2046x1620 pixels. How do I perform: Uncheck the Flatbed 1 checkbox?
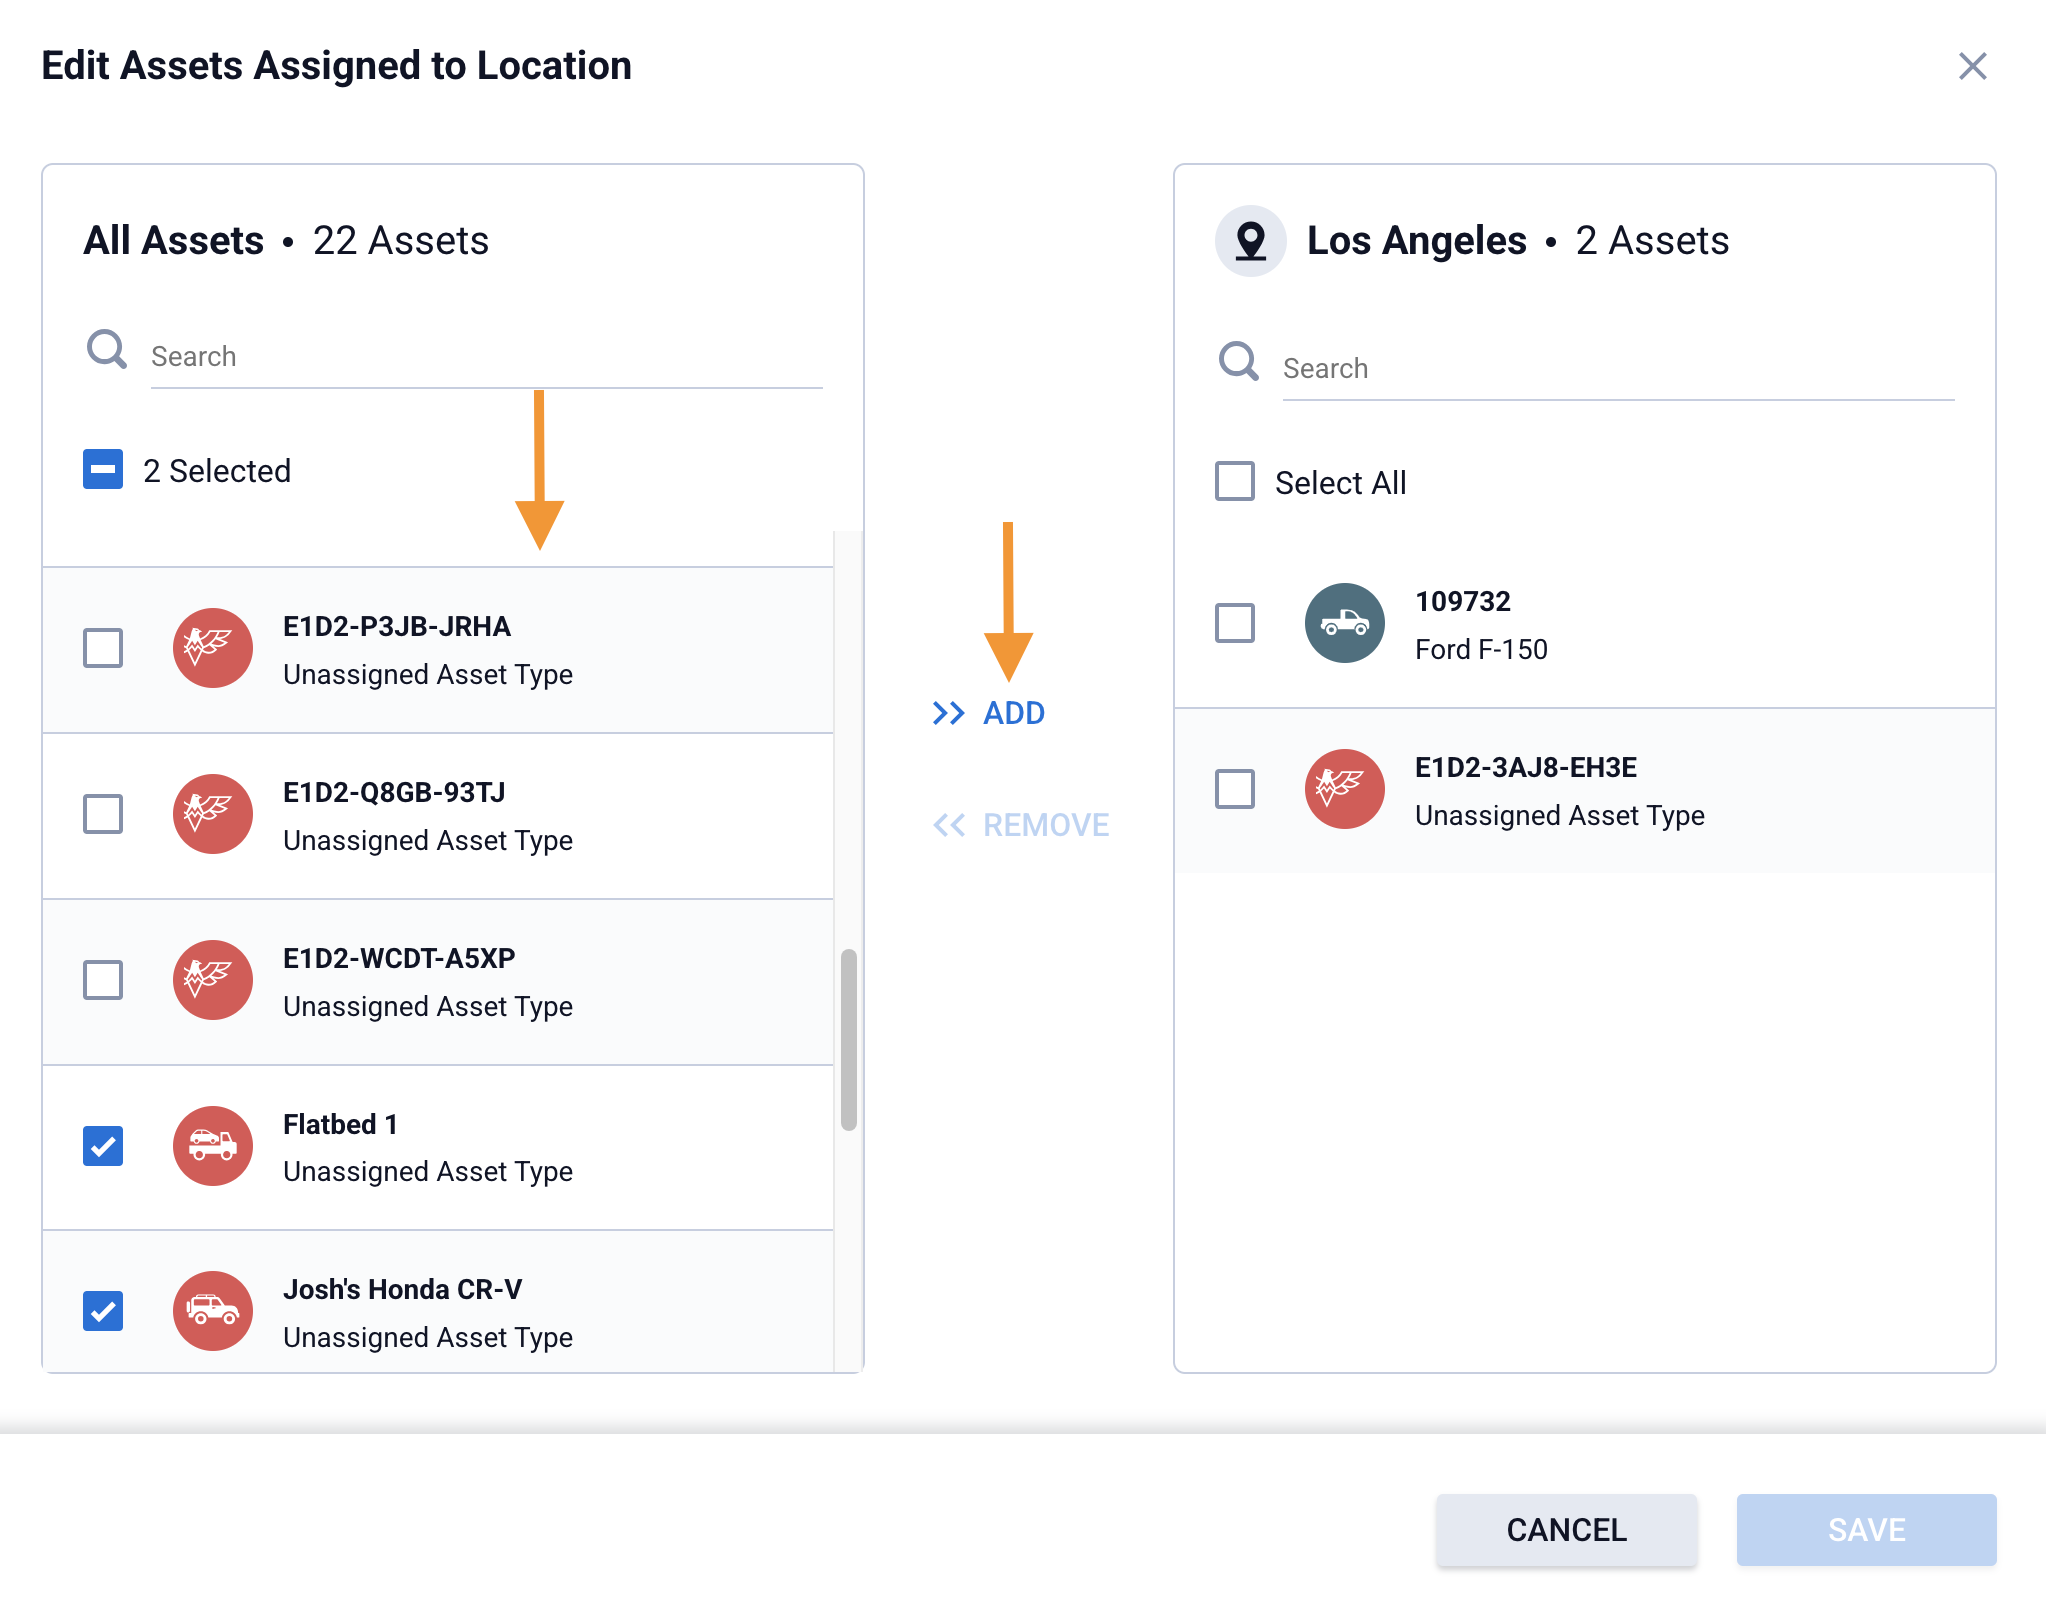coord(103,1146)
